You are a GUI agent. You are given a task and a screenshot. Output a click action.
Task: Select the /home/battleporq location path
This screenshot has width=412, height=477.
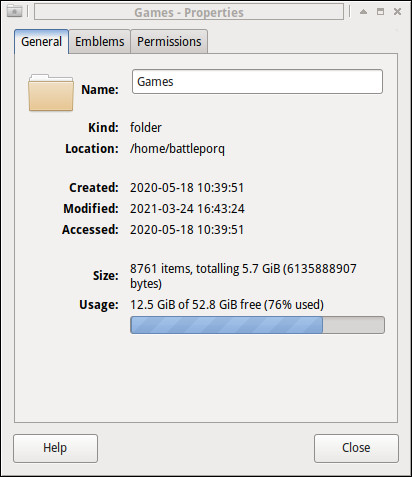[x=177, y=149]
